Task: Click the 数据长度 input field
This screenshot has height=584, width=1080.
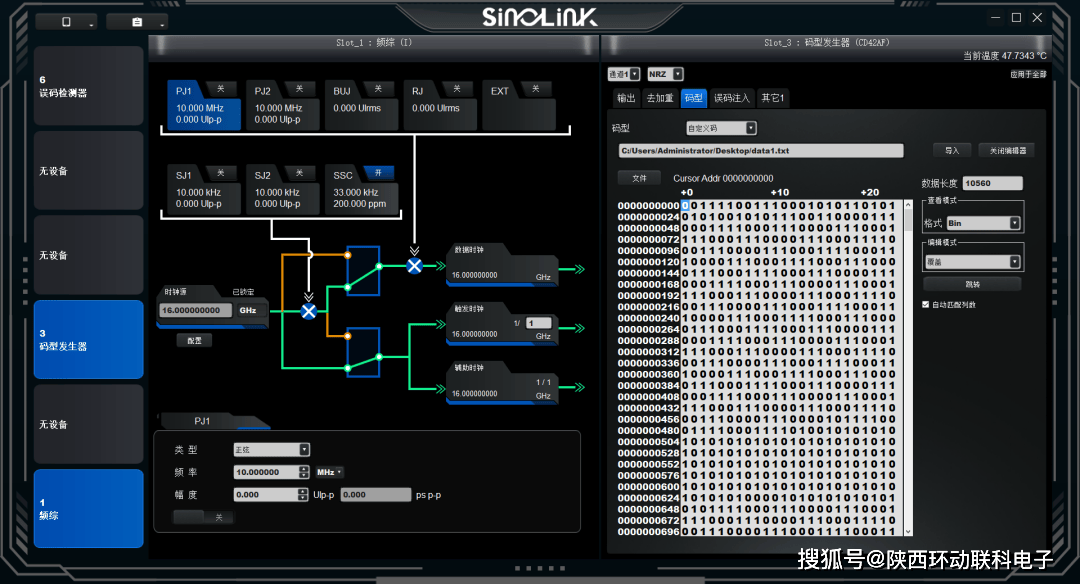Action: [x=992, y=183]
